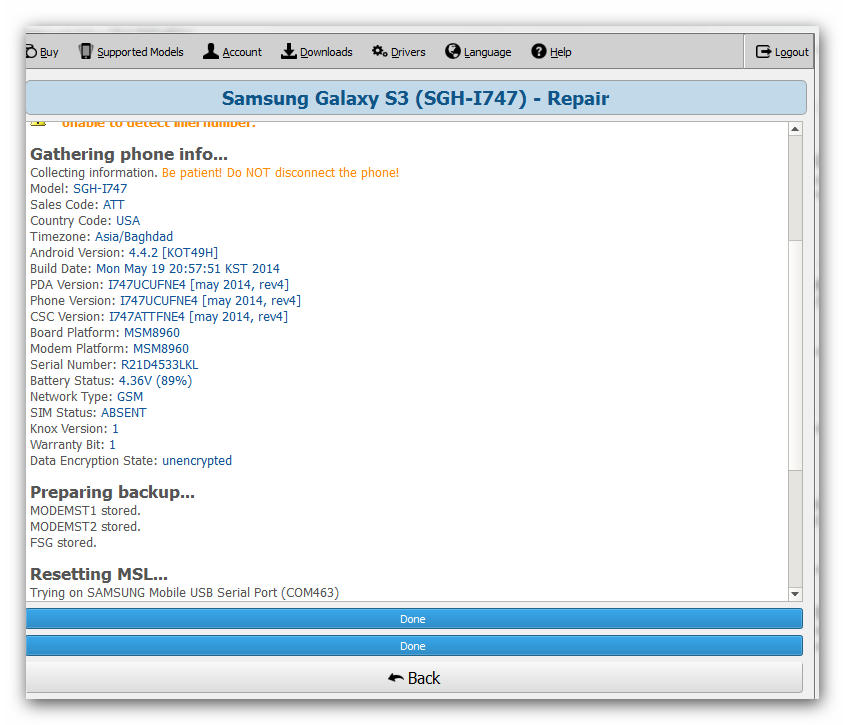
Task: Click the Knox Version line
Action: [x=74, y=429]
